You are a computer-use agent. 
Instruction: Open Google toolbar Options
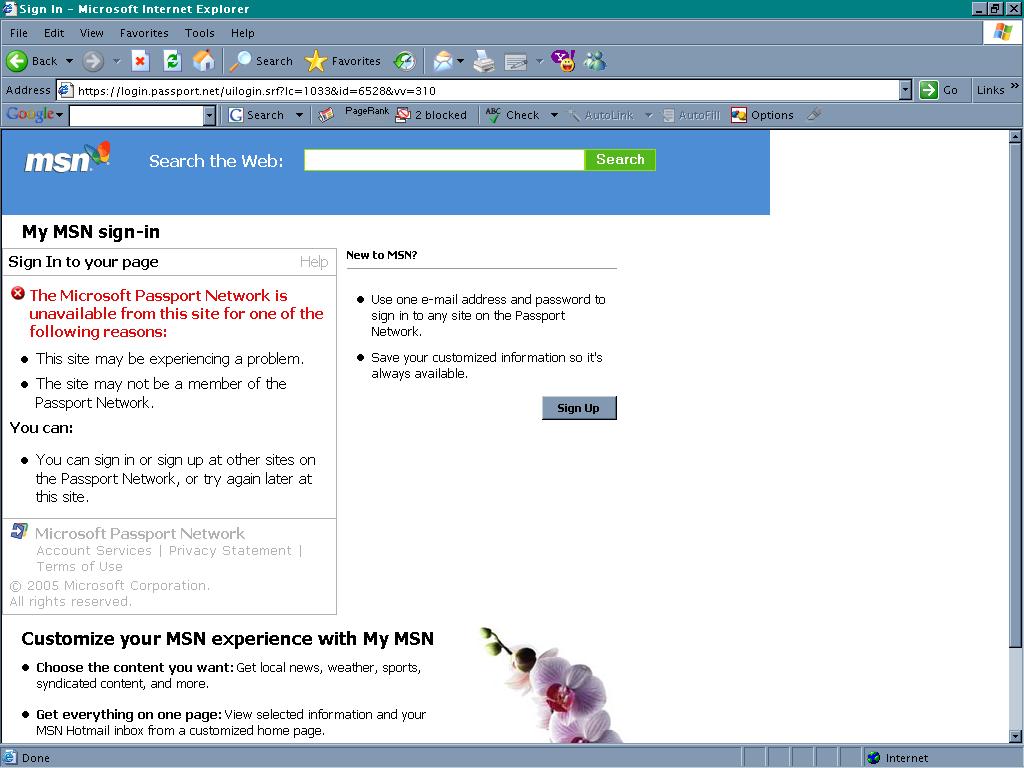pyautogui.click(x=762, y=115)
